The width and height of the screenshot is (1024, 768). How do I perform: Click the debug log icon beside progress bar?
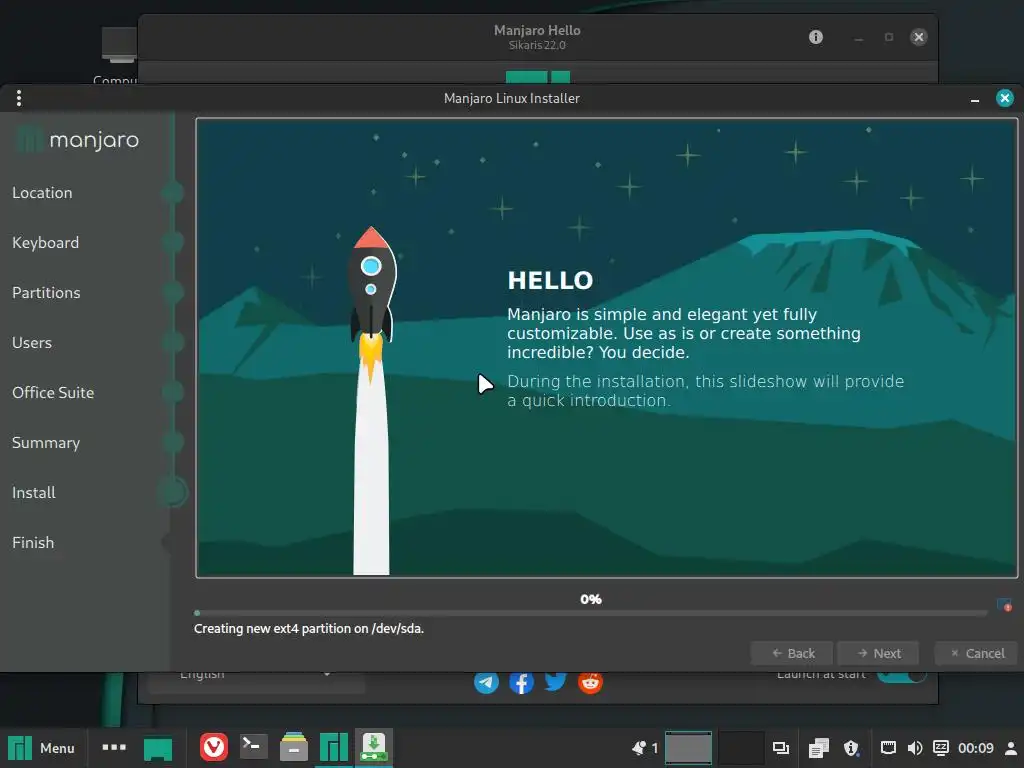[x=1004, y=605]
